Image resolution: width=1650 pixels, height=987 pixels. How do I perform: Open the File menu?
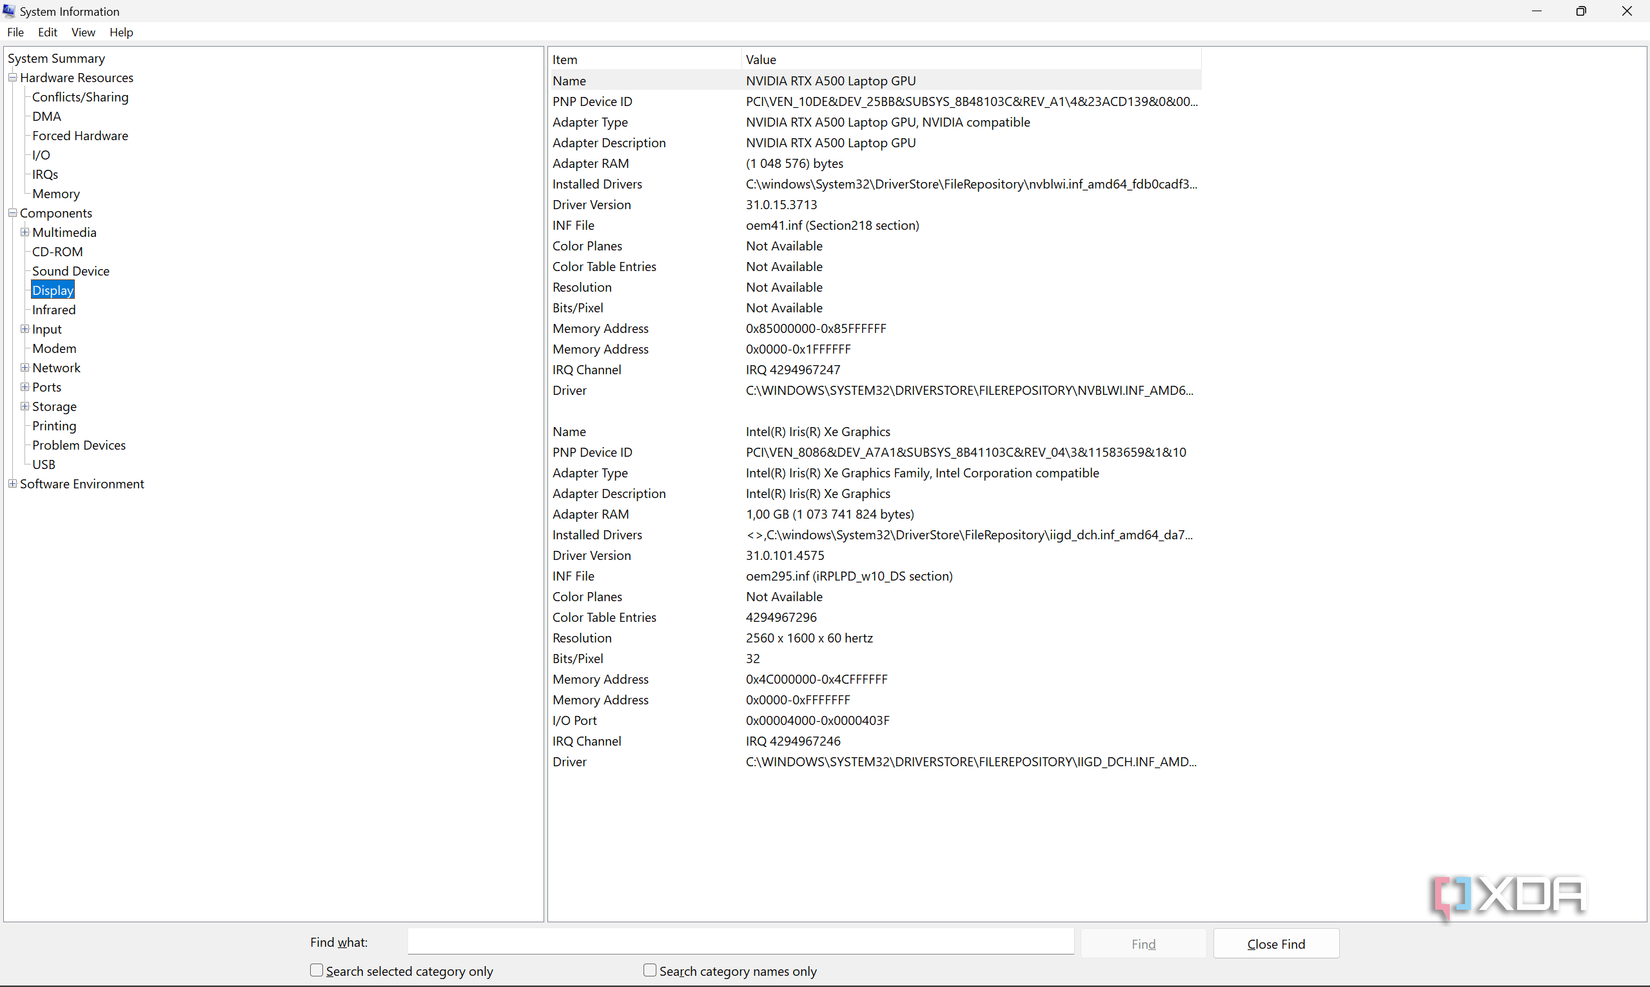click(15, 32)
